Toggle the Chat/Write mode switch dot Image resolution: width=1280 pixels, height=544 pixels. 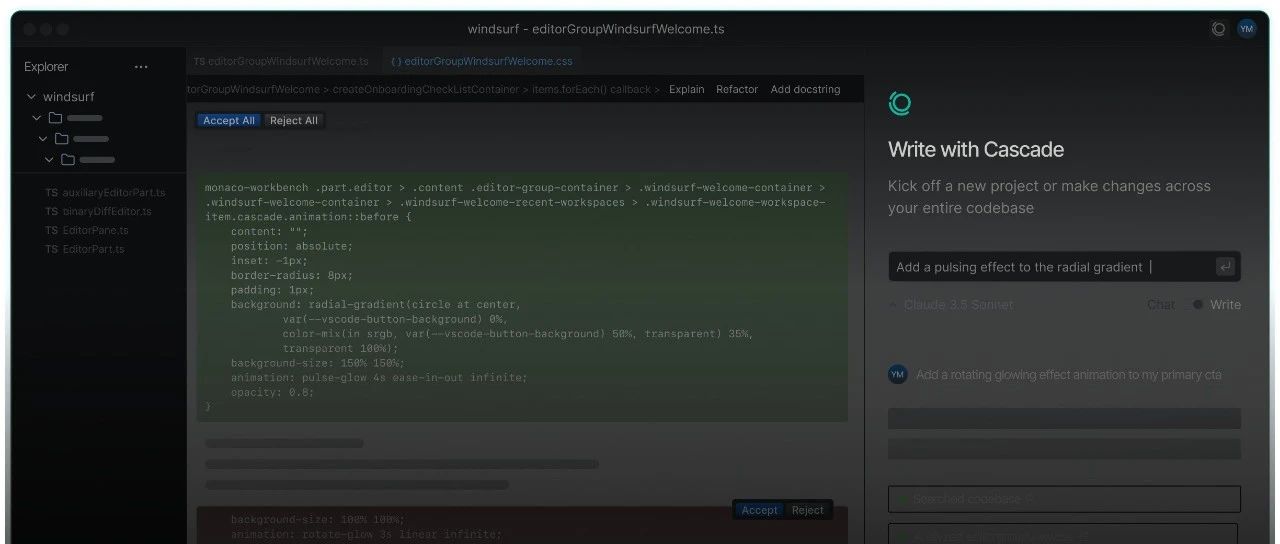1197,305
